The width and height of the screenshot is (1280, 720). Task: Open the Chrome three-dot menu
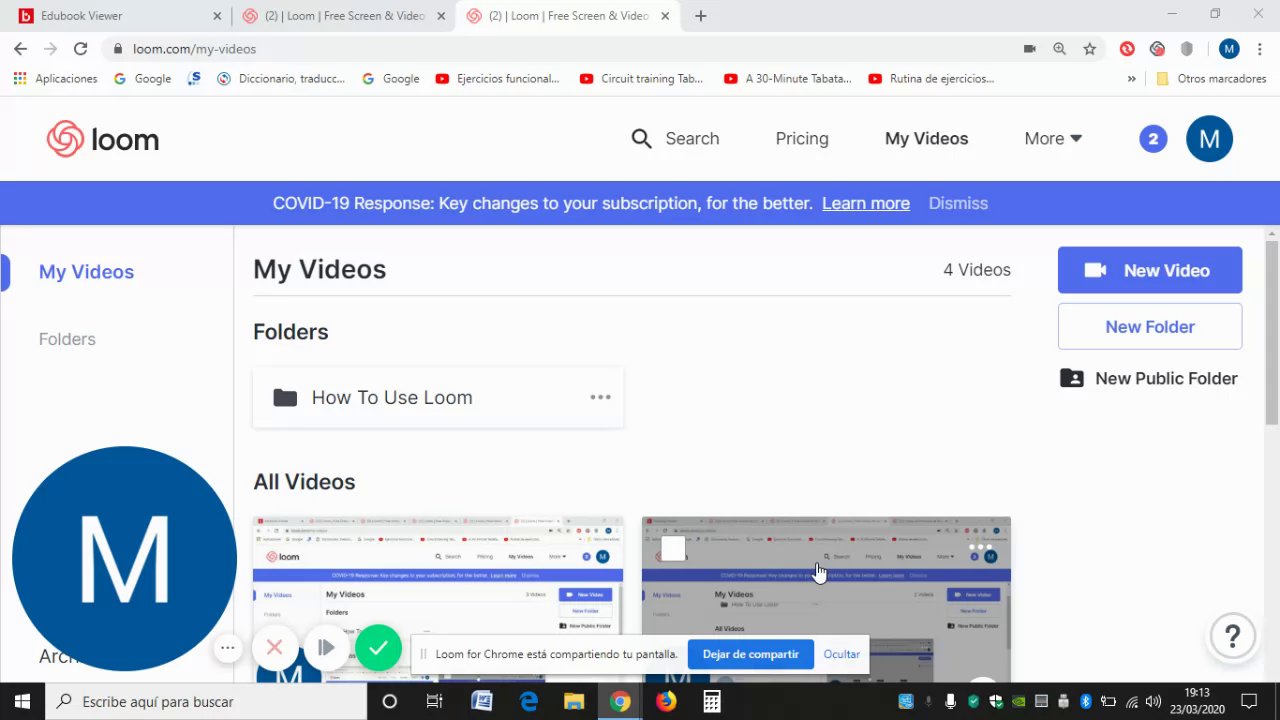click(1259, 48)
